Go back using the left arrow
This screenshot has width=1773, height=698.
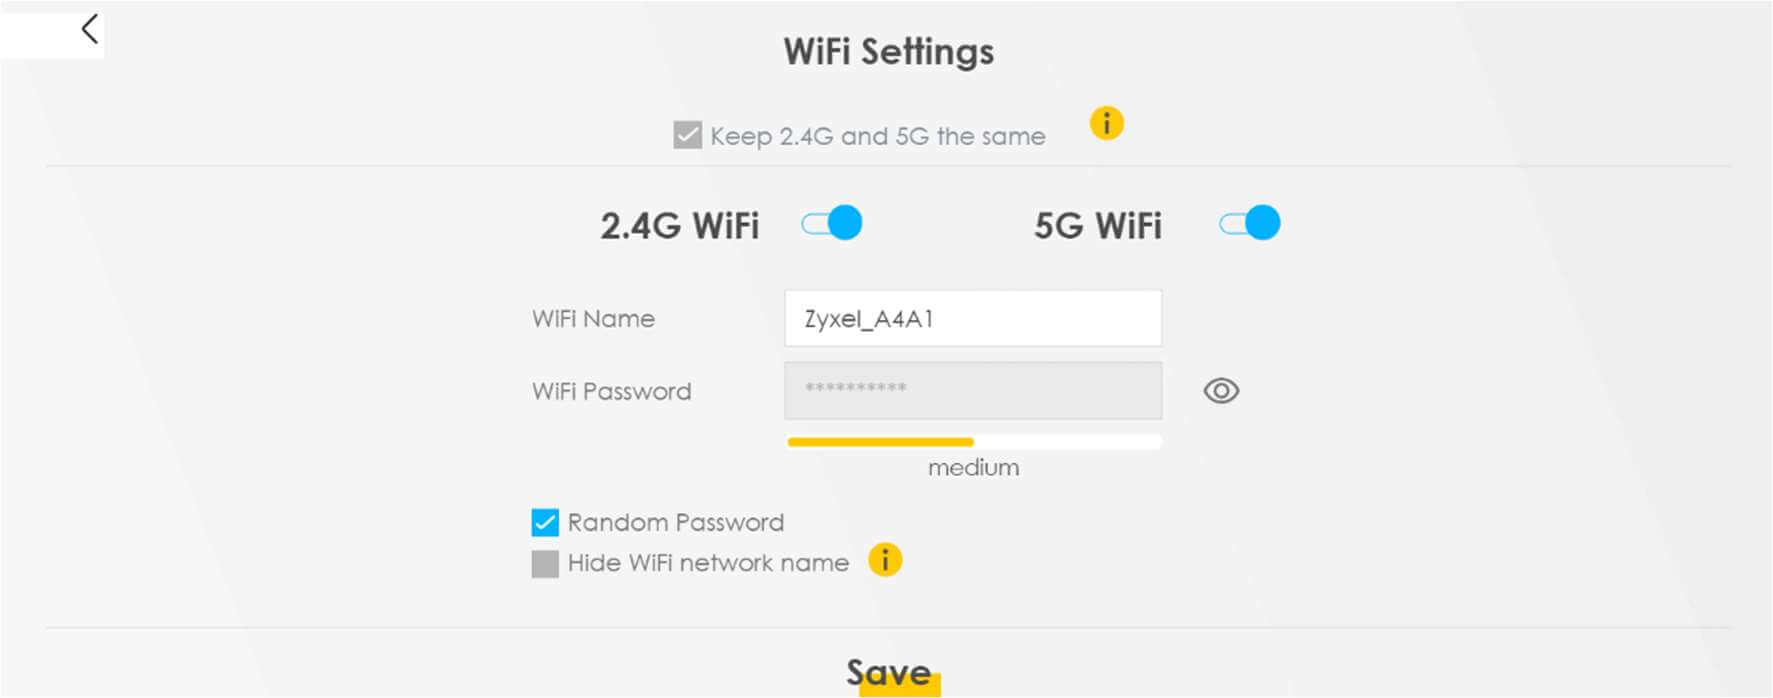[x=90, y=29]
